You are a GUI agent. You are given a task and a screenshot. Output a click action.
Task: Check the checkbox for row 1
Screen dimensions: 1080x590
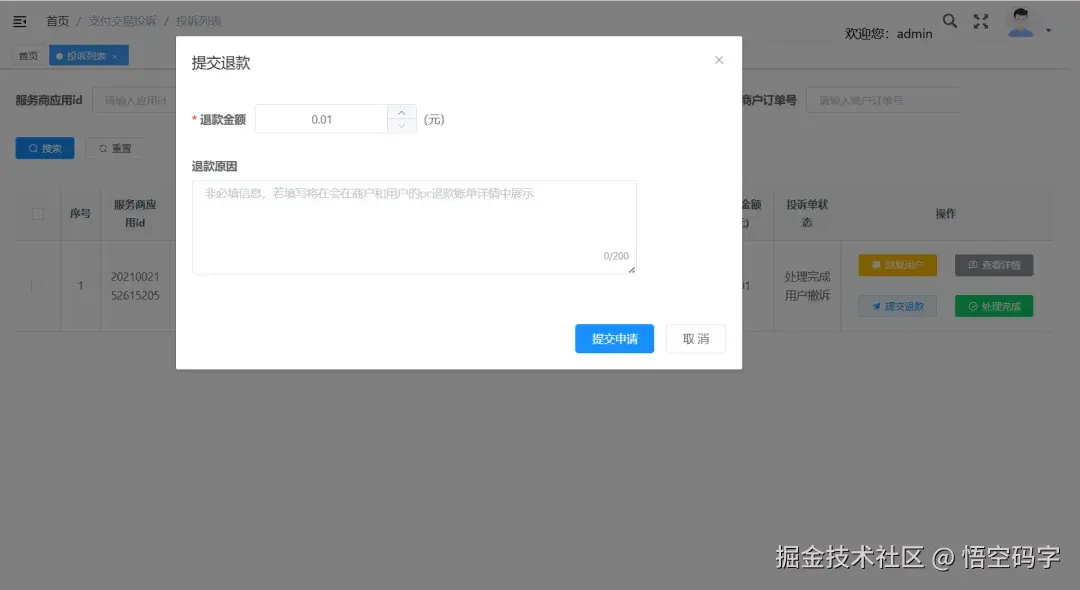point(37,284)
